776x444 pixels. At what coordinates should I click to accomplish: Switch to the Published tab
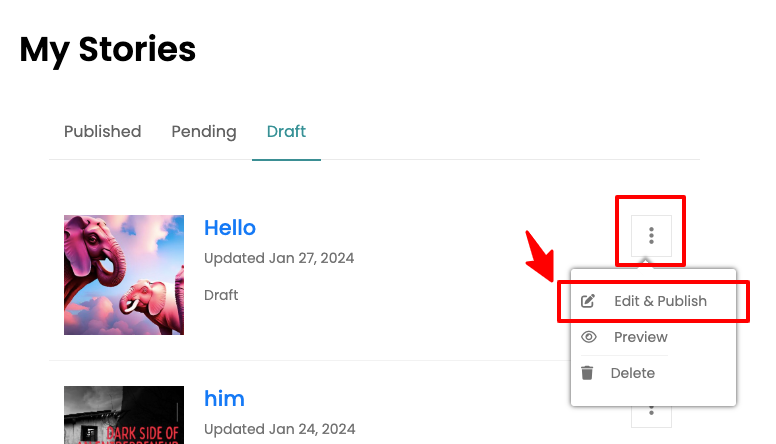[x=102, y=132]
